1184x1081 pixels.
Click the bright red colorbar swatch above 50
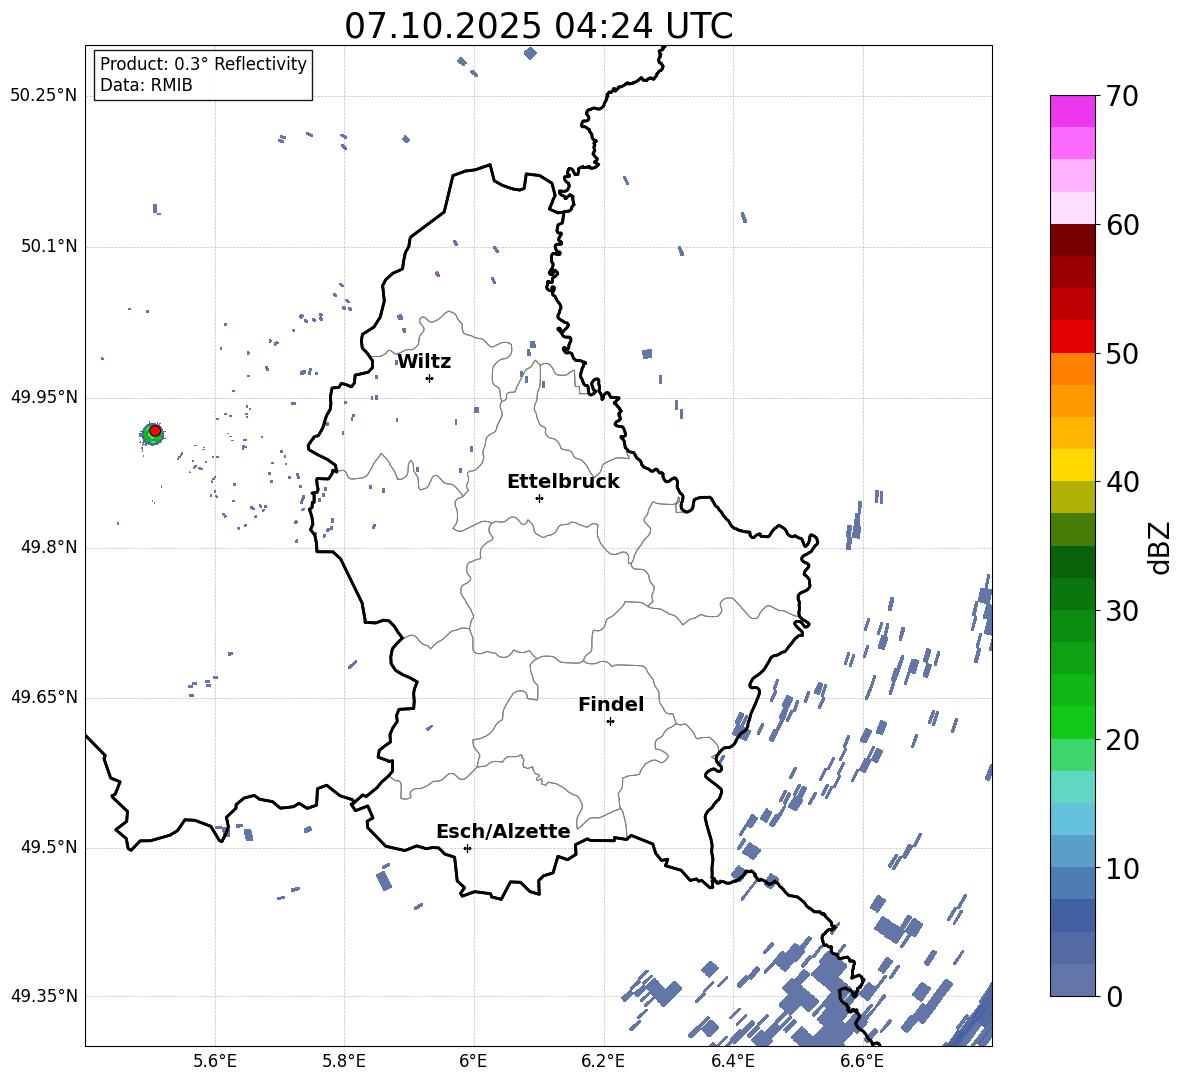point(1072,336)
